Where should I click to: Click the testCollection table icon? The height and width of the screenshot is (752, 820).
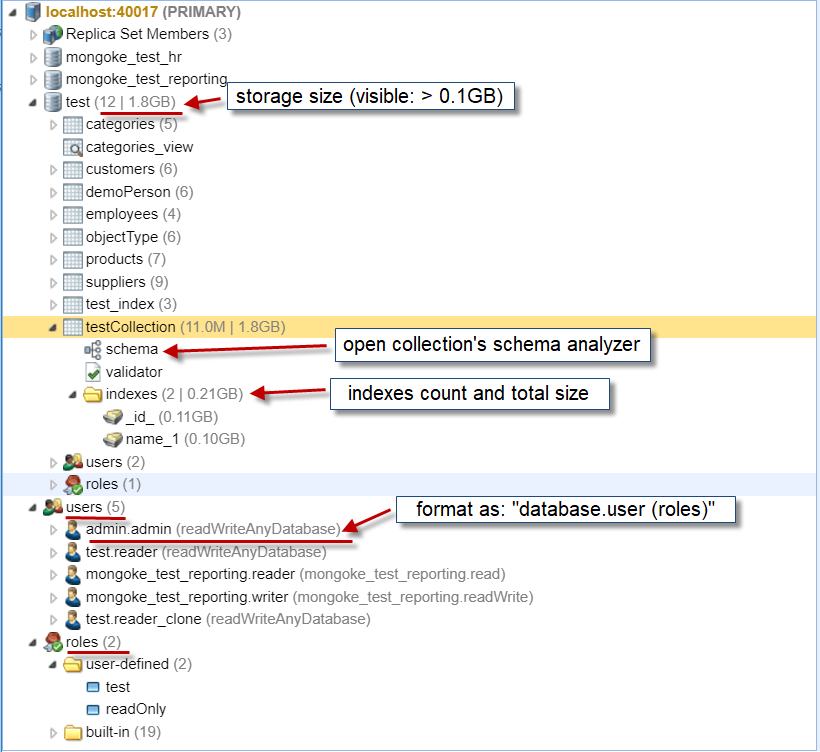[x=73, y=327]
